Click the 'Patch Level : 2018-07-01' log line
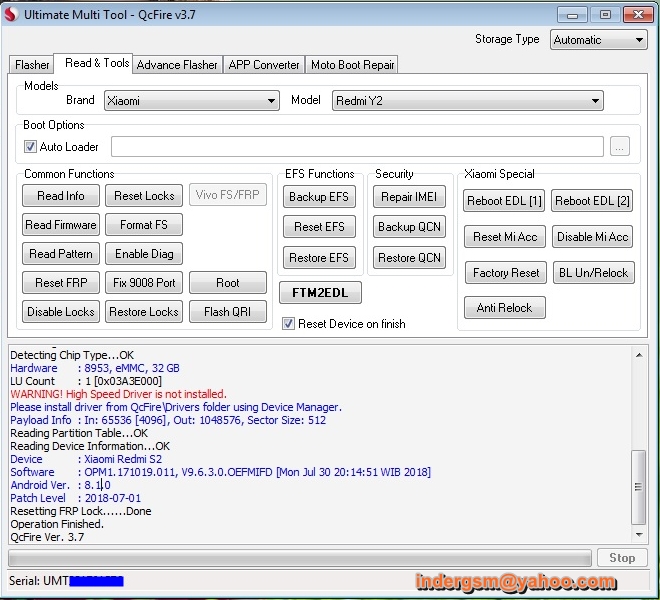660x600 pixels. (75, 498)
